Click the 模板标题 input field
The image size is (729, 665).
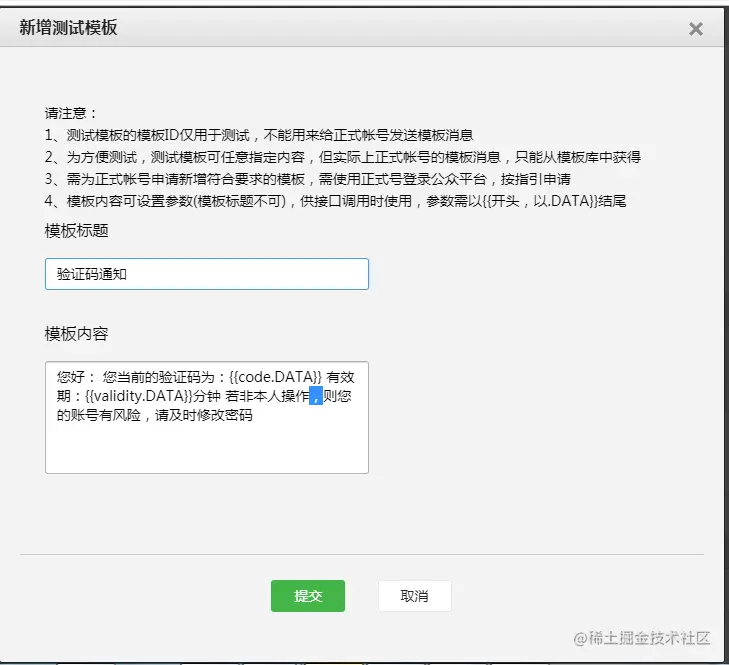tap(207, 274)
